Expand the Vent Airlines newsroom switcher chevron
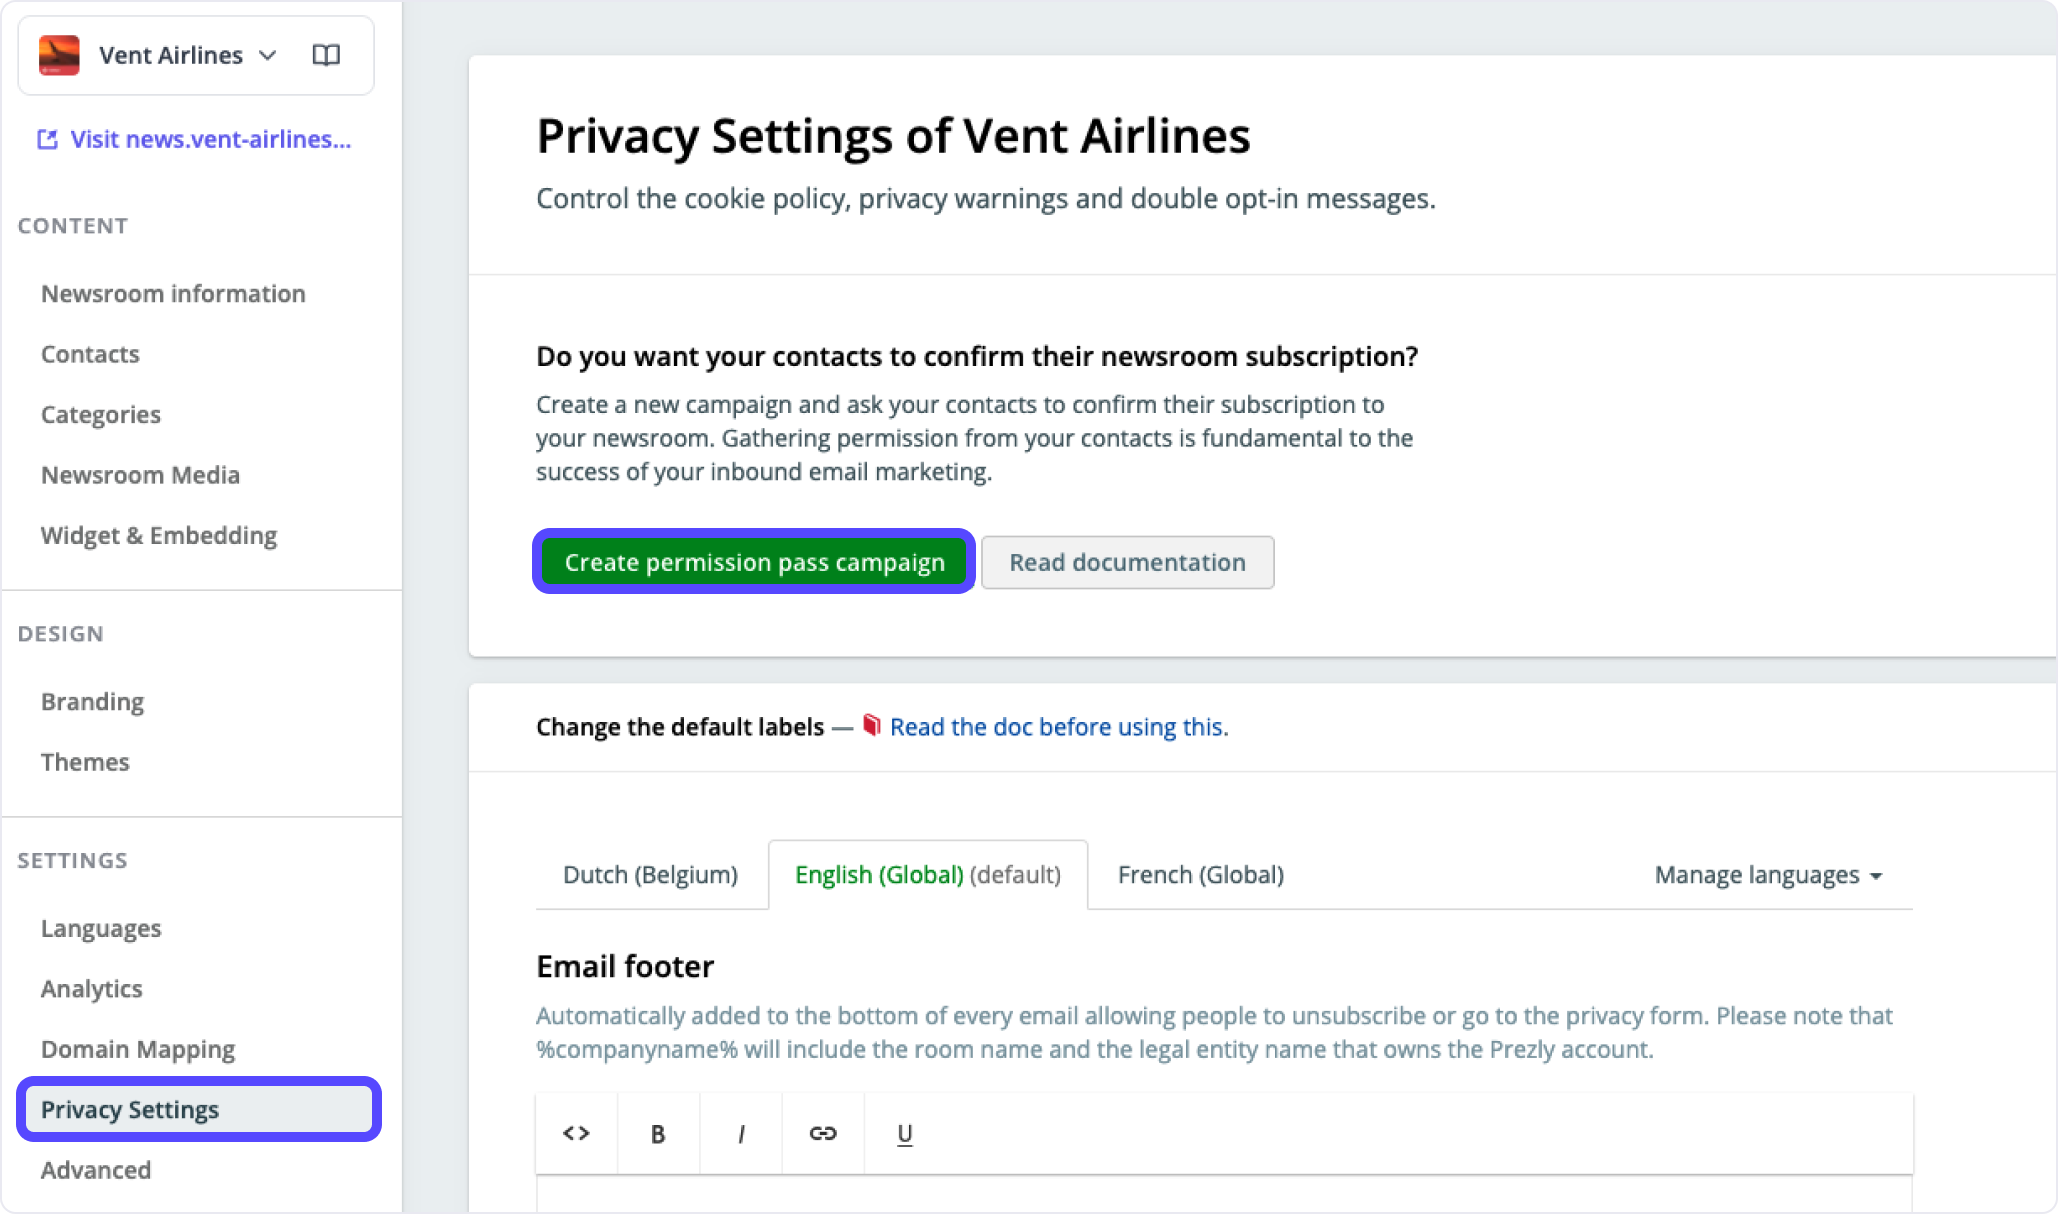 tap(267, 55)
